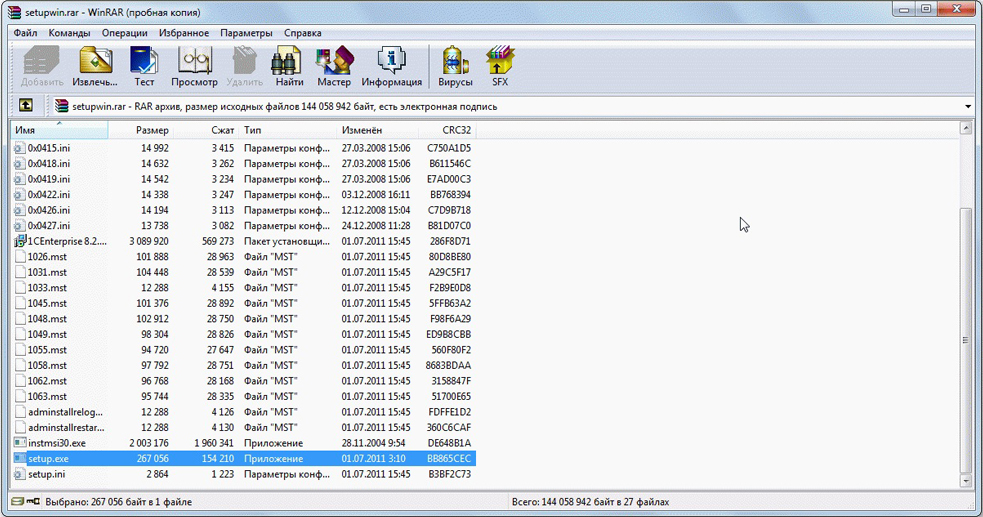Click the icon of adminstallrelog file
Screen dimensions: 983x517
pyautogui.click(x=20, y=412)
